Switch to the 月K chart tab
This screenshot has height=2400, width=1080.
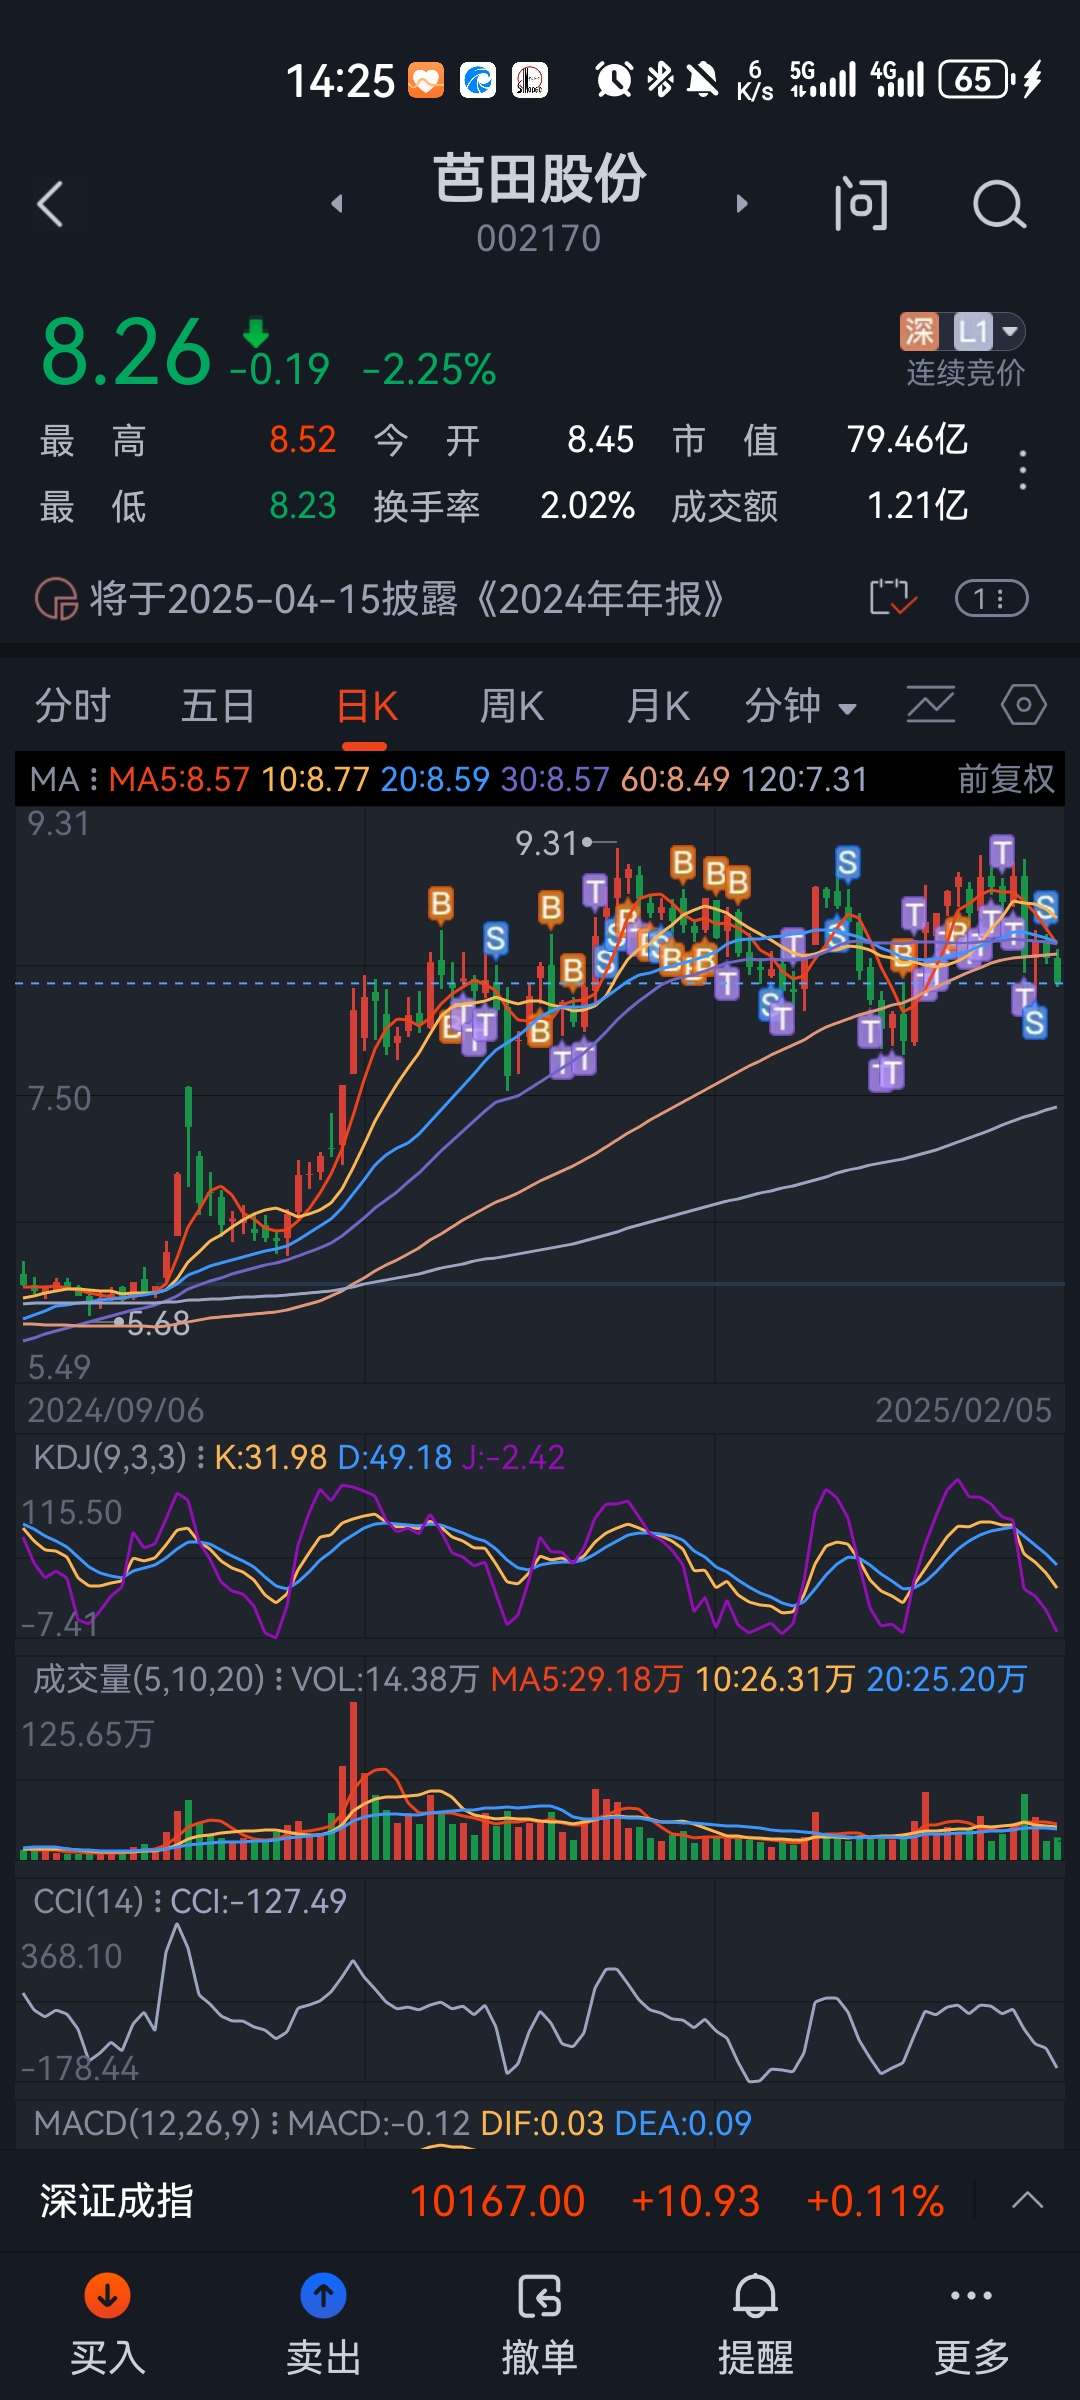click(657, 706)
